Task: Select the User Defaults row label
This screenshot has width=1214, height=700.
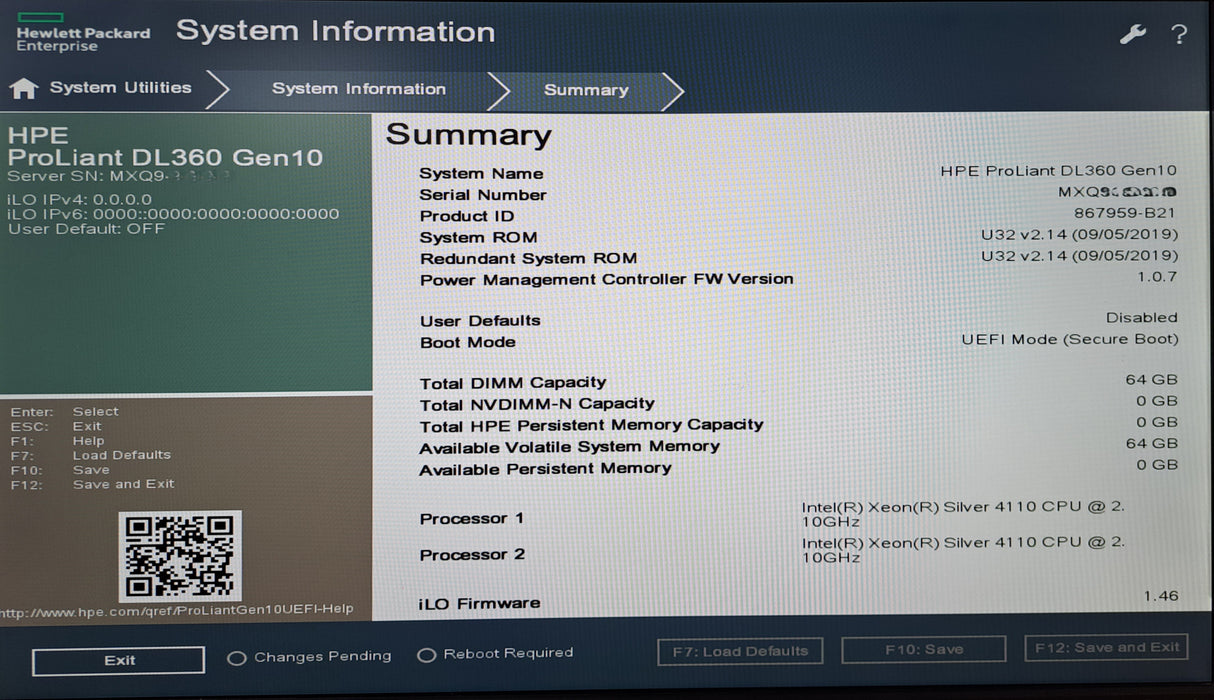Action: tap(480, 321)
